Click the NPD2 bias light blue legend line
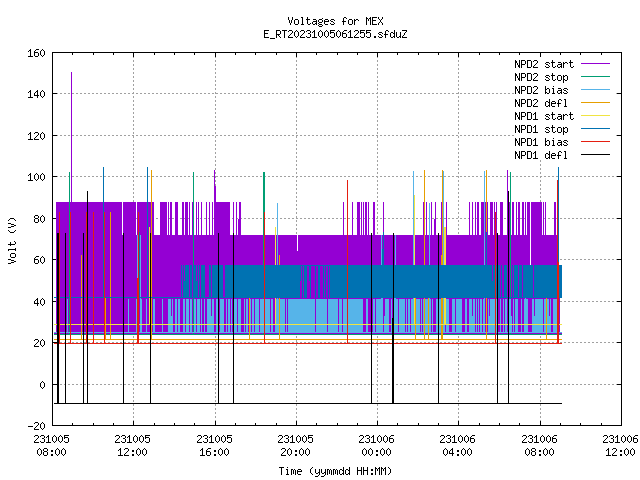The height and width of the screenshot is (480, 640). [x=595, y=90]
